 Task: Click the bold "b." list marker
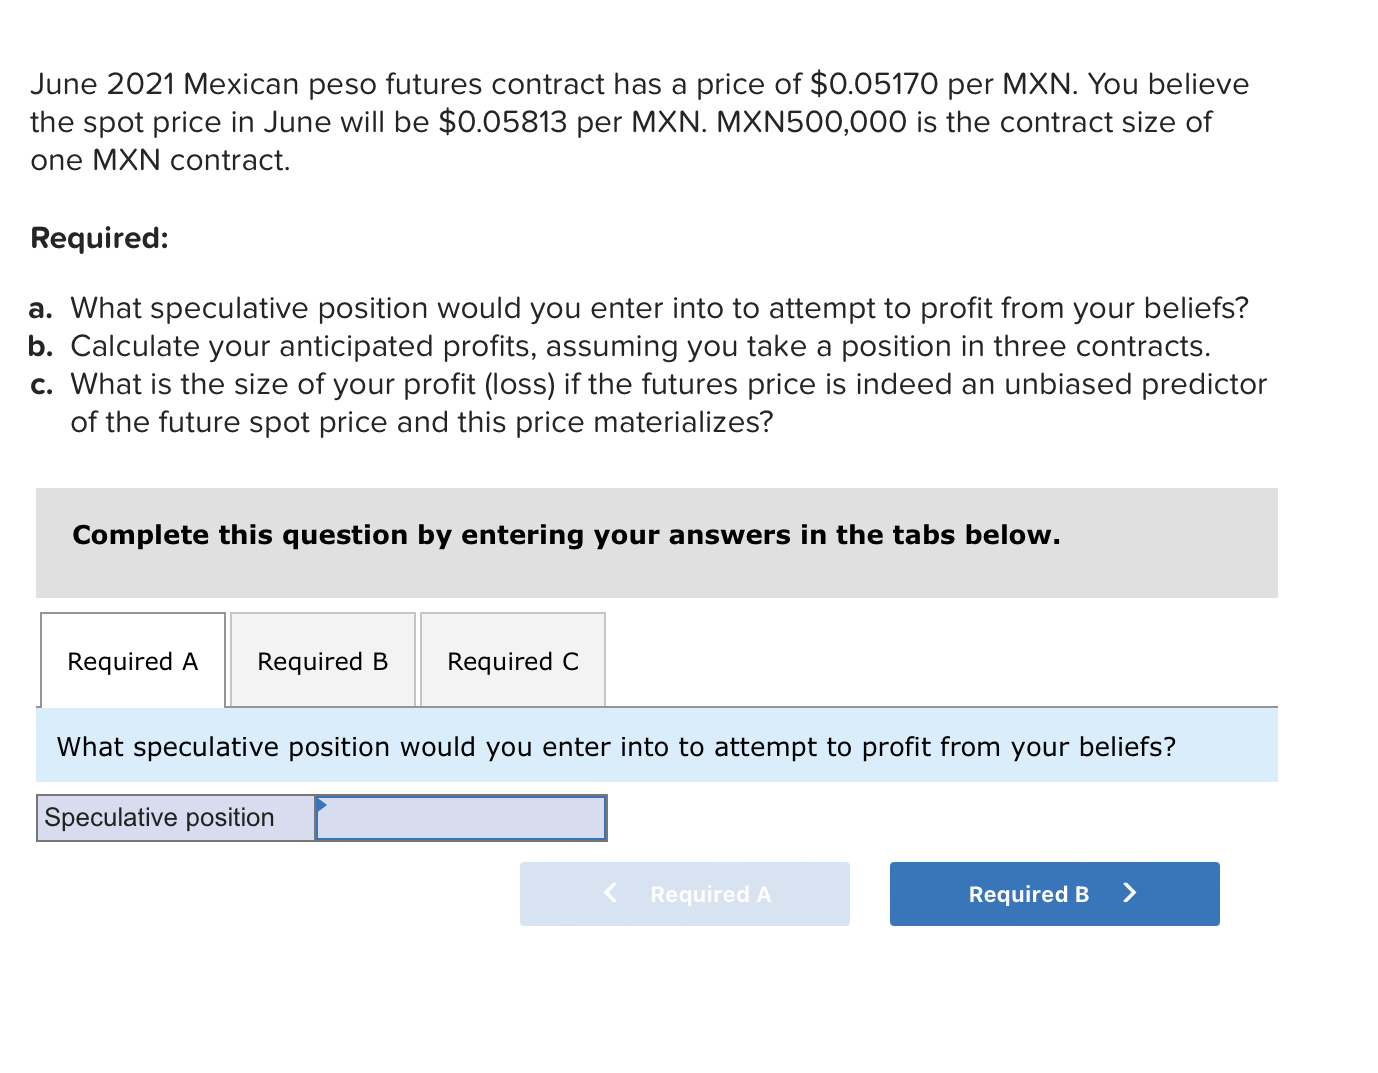tap(40, 346)
